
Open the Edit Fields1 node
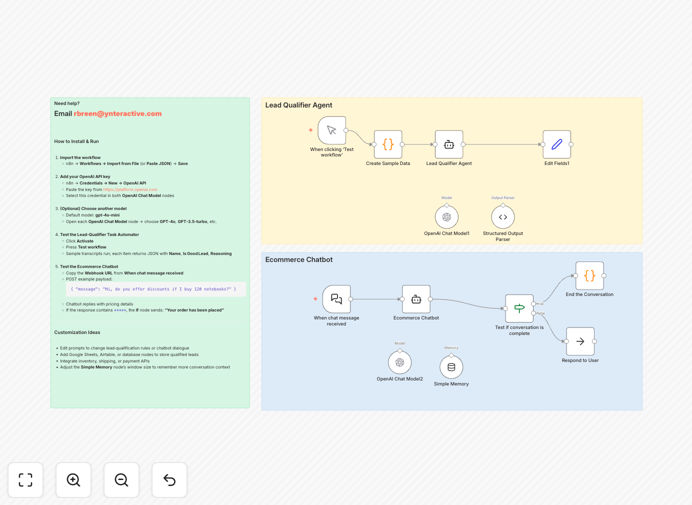557,144
